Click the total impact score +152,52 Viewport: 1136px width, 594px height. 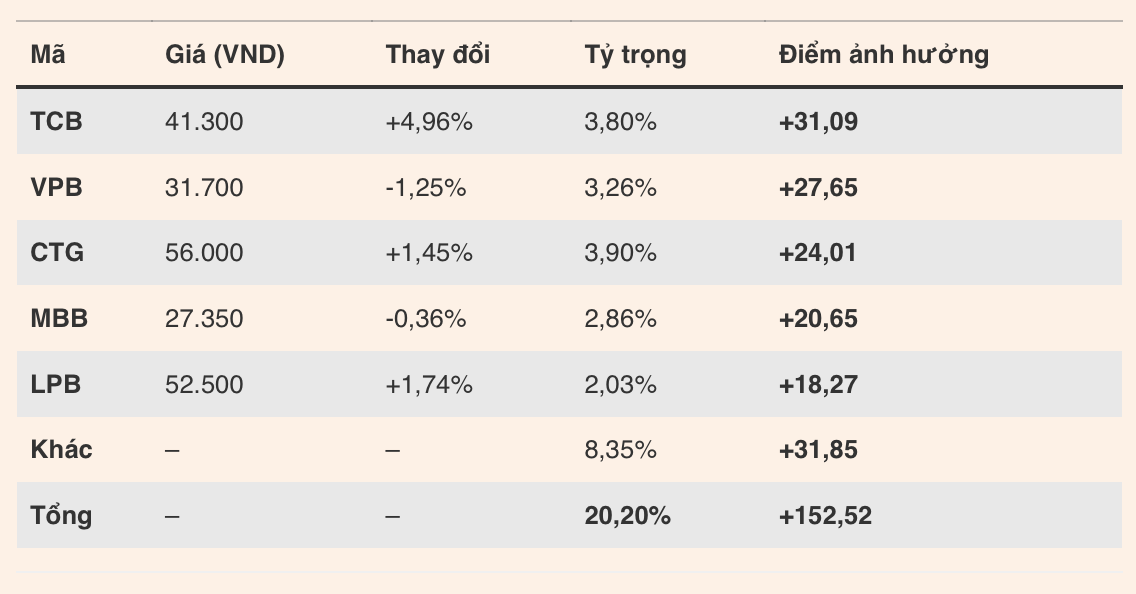(825, 516)
